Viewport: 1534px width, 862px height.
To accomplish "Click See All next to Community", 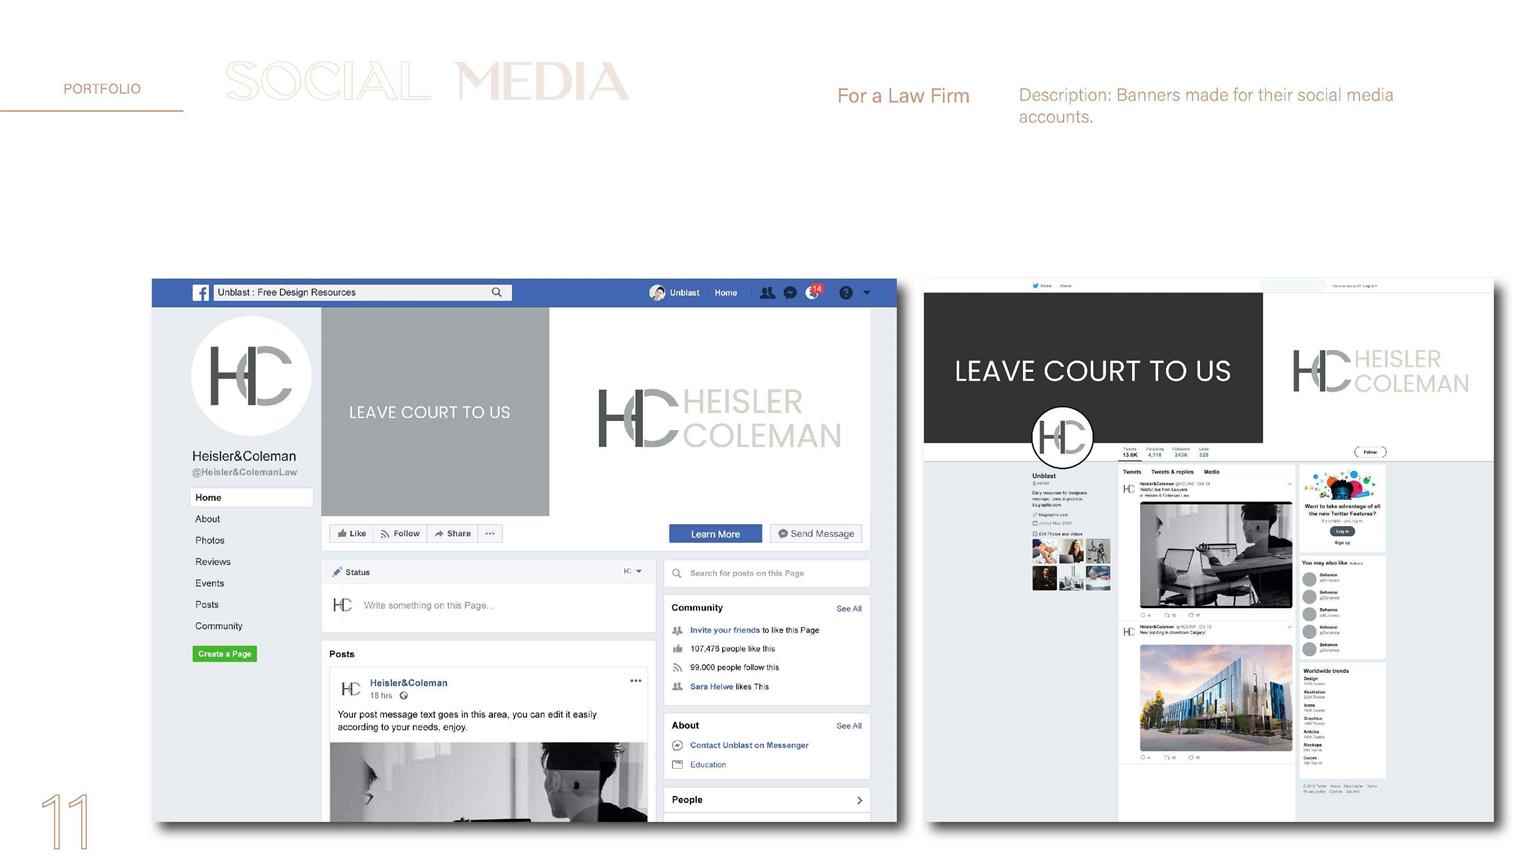I will click(849, 609).
